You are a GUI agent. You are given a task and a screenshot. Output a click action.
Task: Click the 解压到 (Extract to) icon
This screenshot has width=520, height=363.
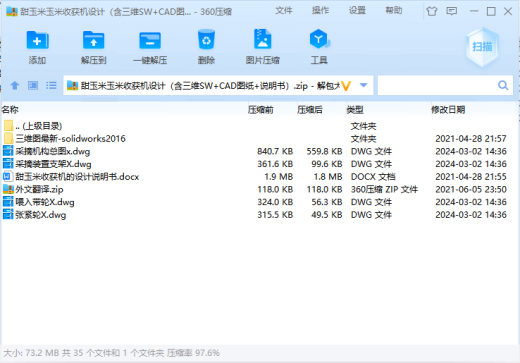coord(94,41)
